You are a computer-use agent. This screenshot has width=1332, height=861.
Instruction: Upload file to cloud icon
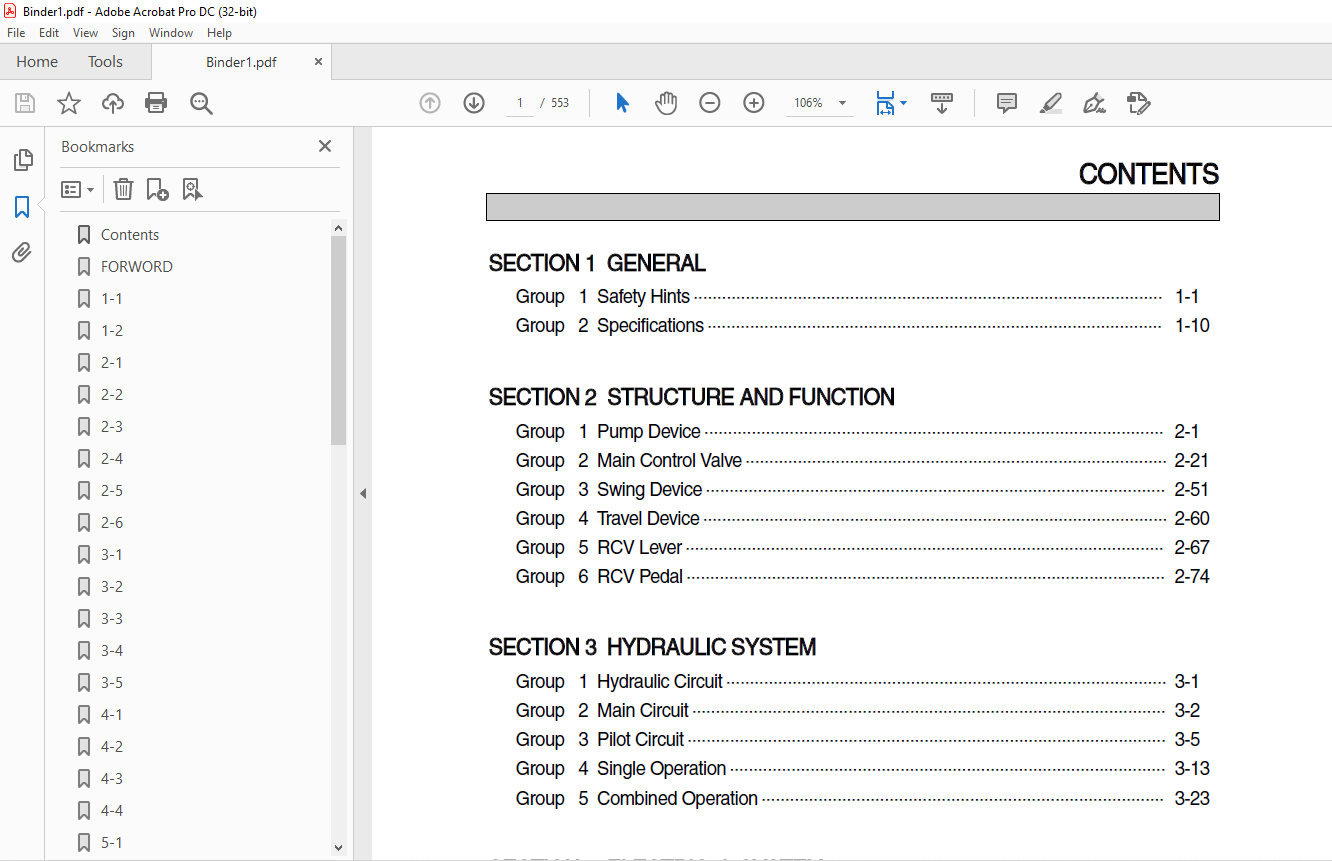[113, 103]
